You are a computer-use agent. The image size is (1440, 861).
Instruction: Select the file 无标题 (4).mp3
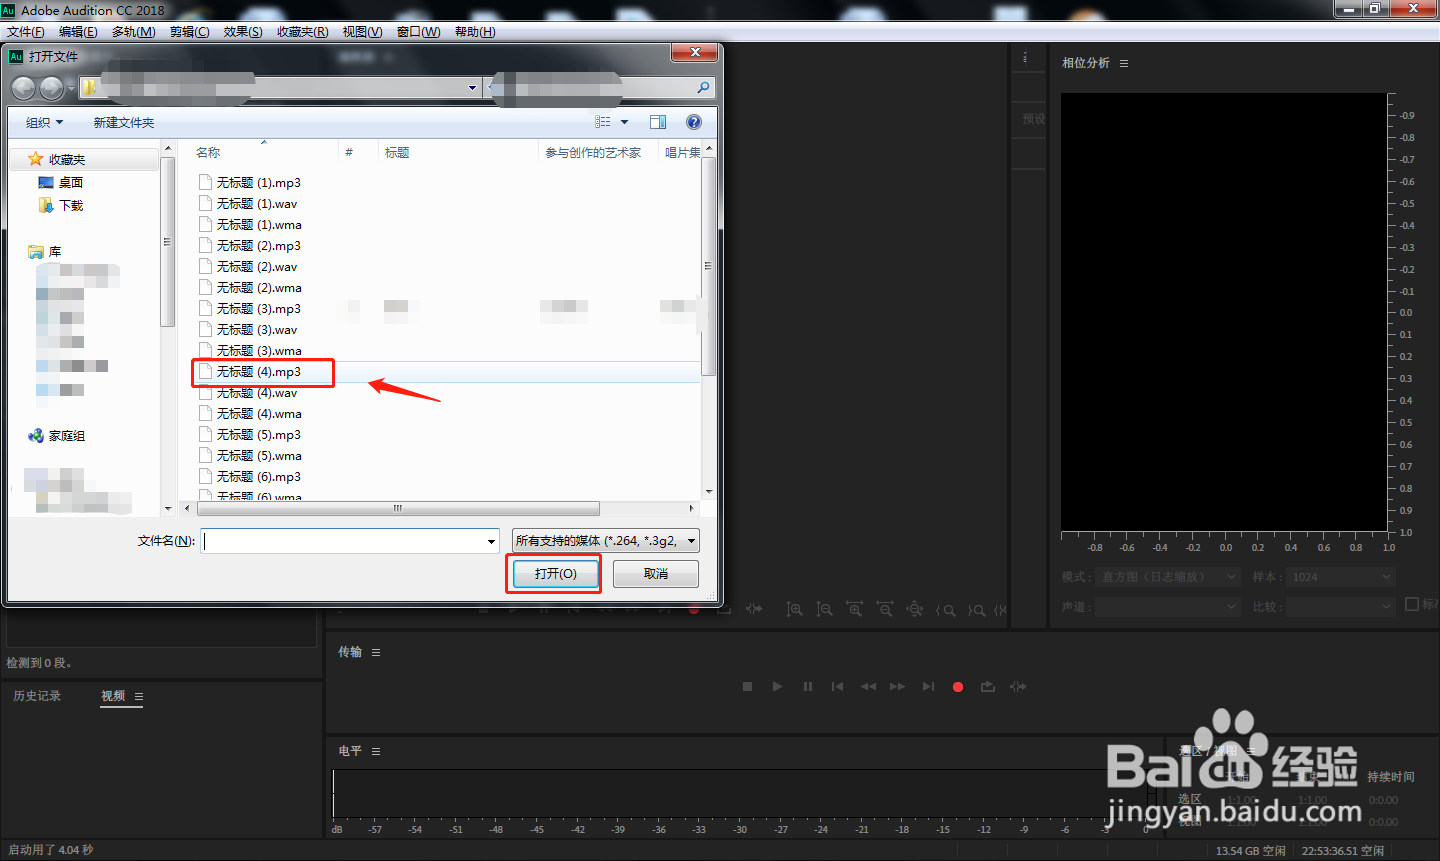tap(258, 372)
